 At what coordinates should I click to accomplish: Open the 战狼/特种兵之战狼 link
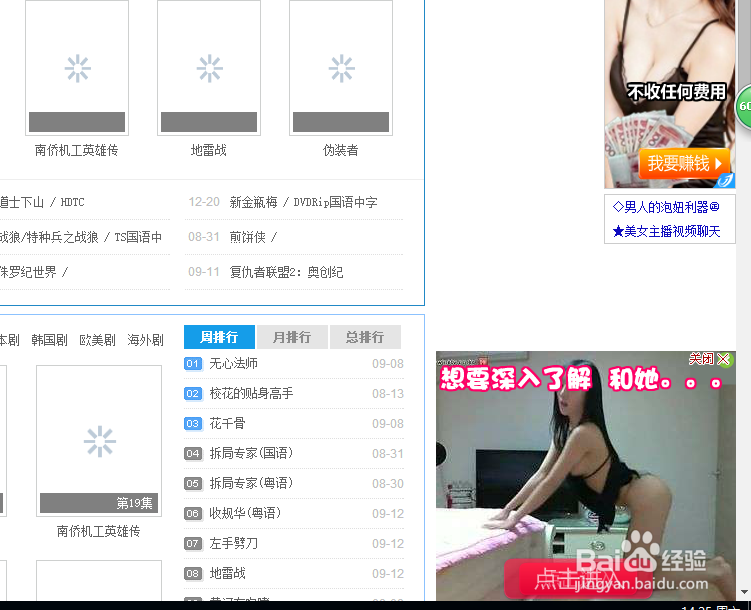point(80,237)
